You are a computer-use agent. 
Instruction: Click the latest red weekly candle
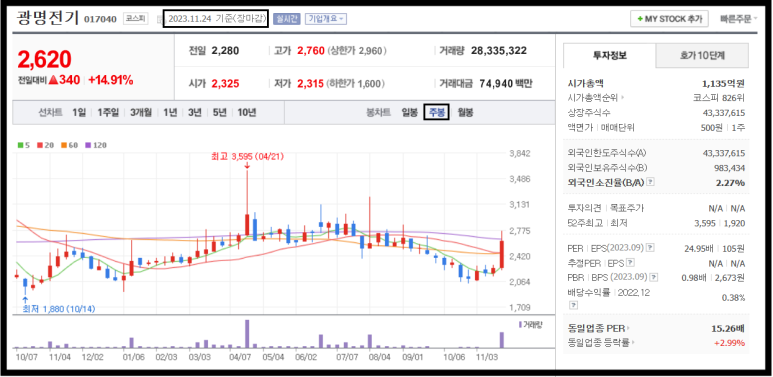point(502,255)
